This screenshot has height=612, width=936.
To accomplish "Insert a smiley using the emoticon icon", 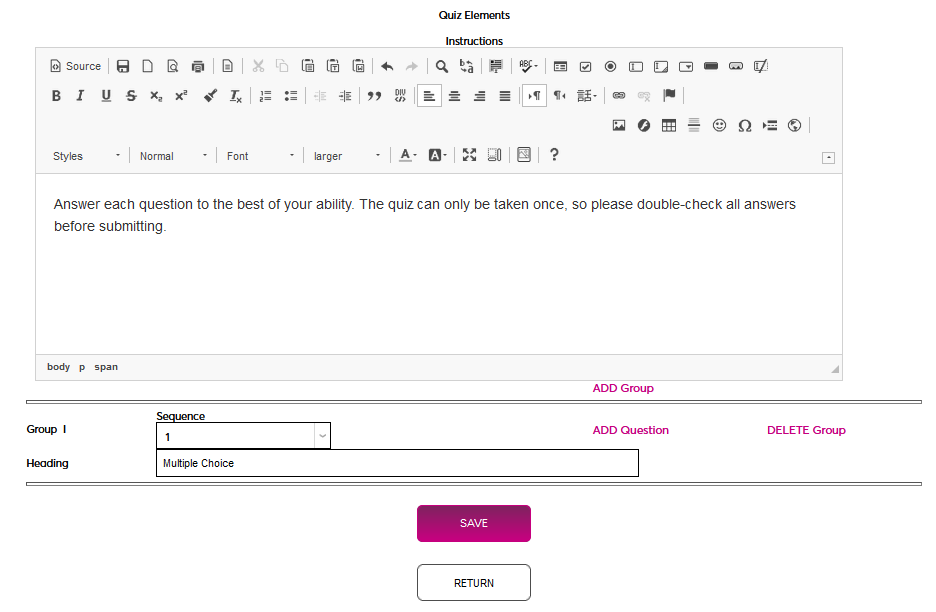I will pos(719,126).
